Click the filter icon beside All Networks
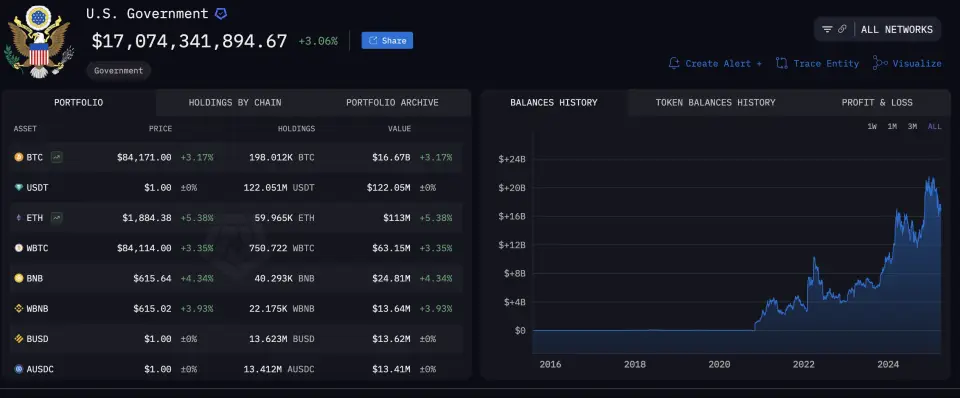 click(827, 29)
